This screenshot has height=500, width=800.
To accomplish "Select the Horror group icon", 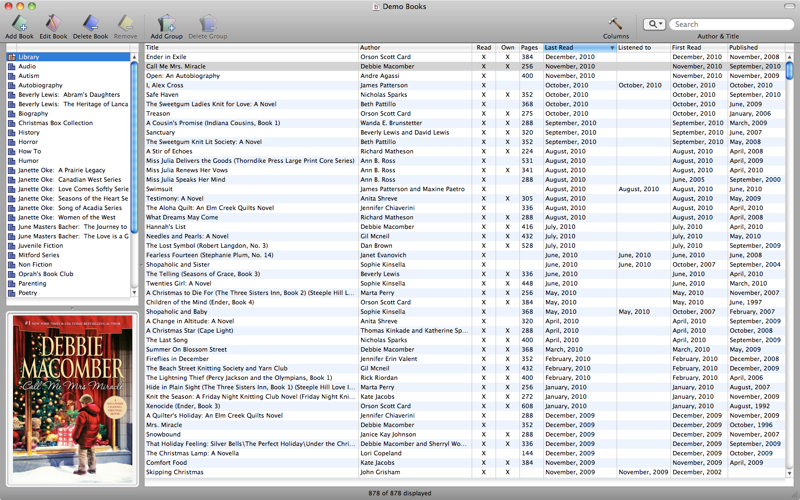I will click(12, 142).
